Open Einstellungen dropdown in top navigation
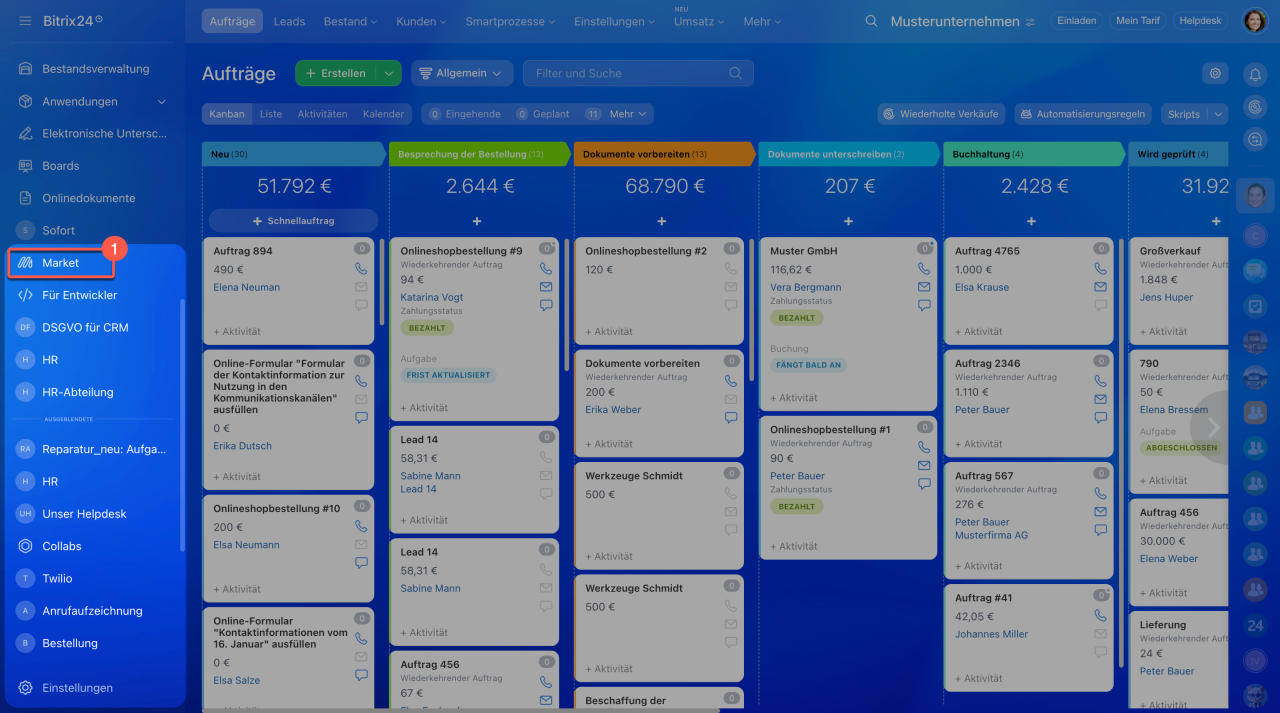Image resolution: width=1280 pixels, height=713 pixels. click(615, 21)
